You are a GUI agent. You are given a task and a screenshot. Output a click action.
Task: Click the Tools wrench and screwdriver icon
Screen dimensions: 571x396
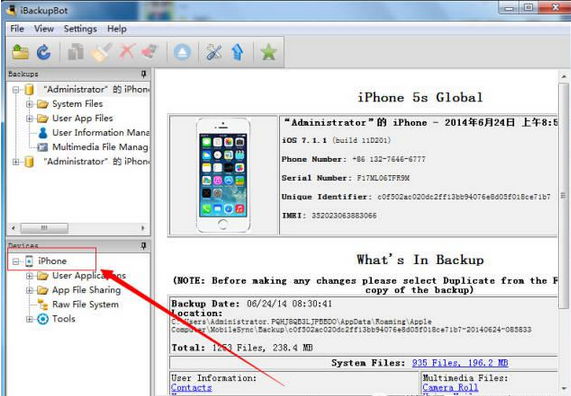(214, 52)
